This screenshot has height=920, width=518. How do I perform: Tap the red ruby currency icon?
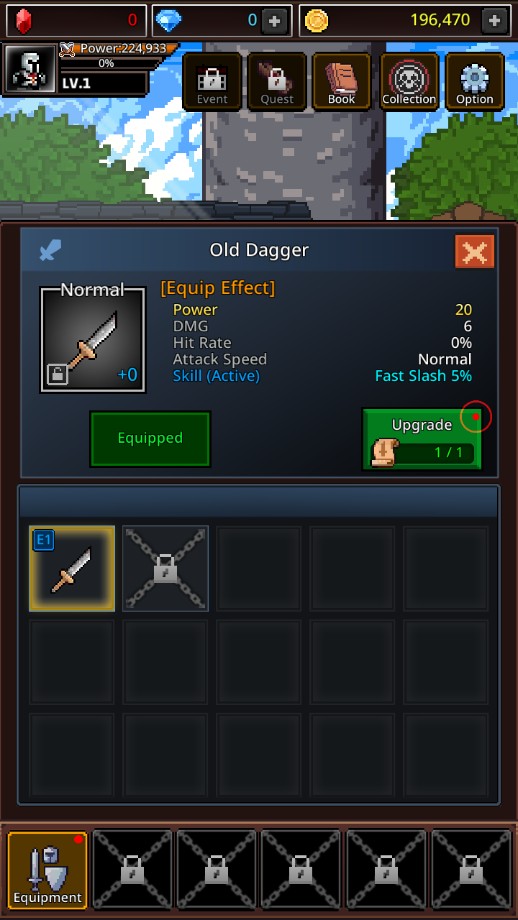click(23, 21)
